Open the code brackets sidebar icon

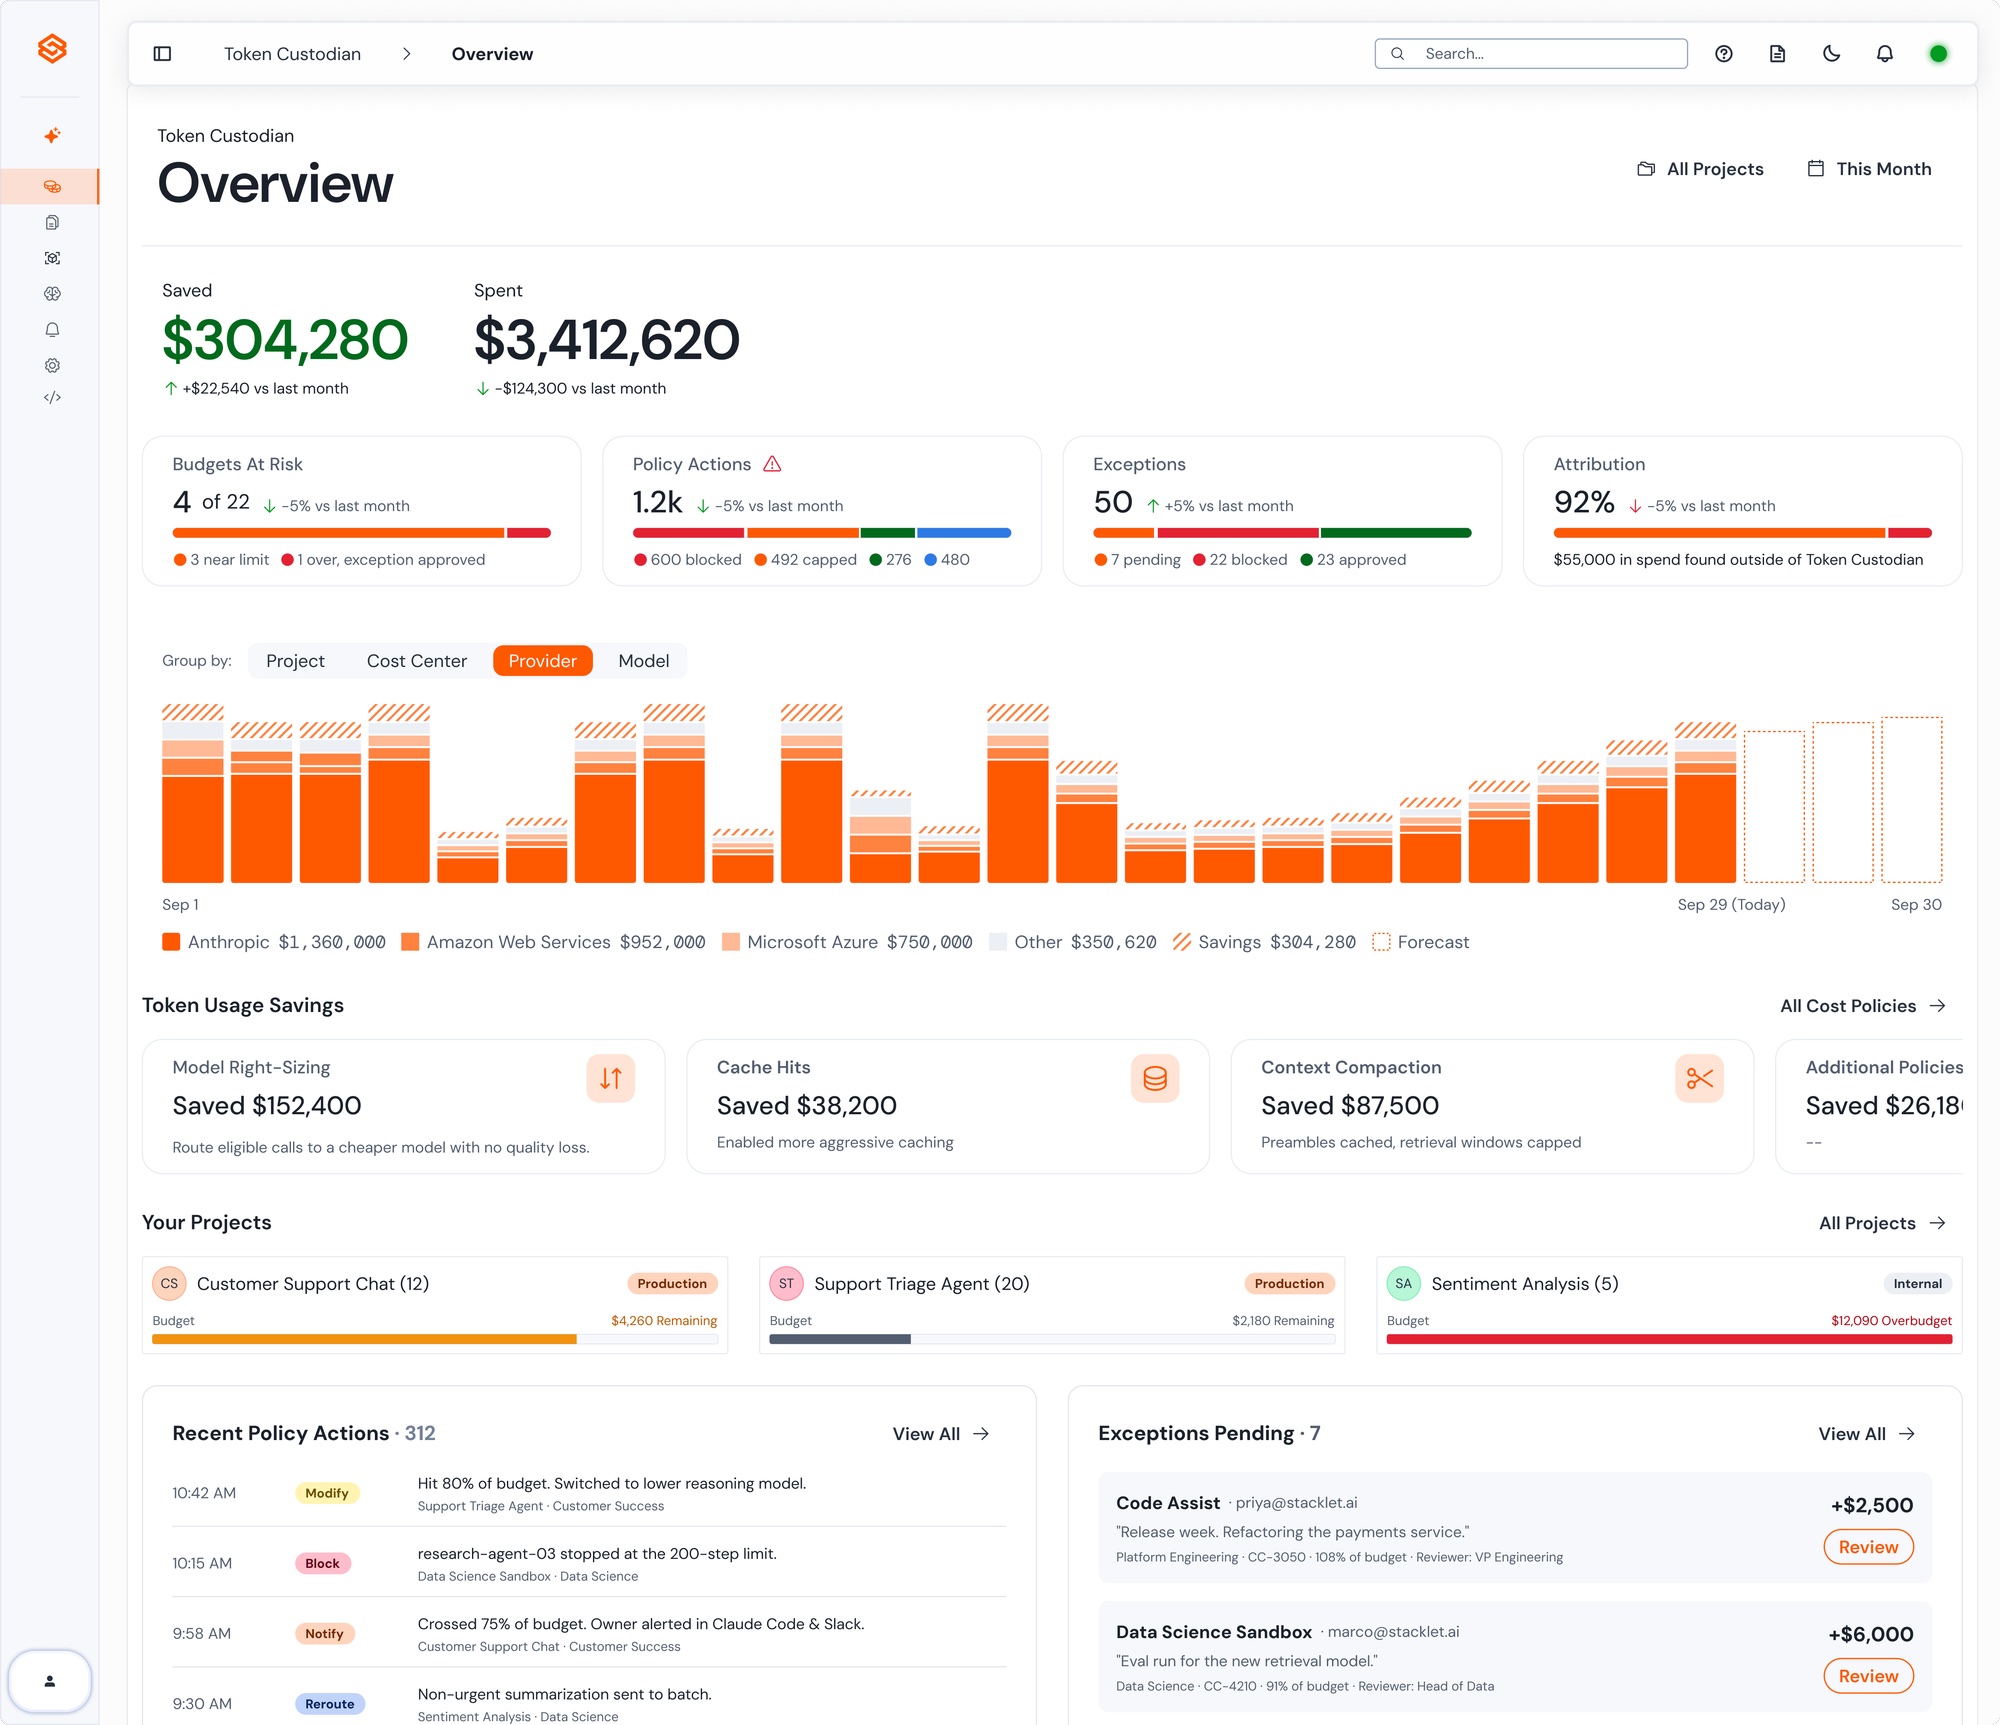pyautogui.click(x=52, y=398)
